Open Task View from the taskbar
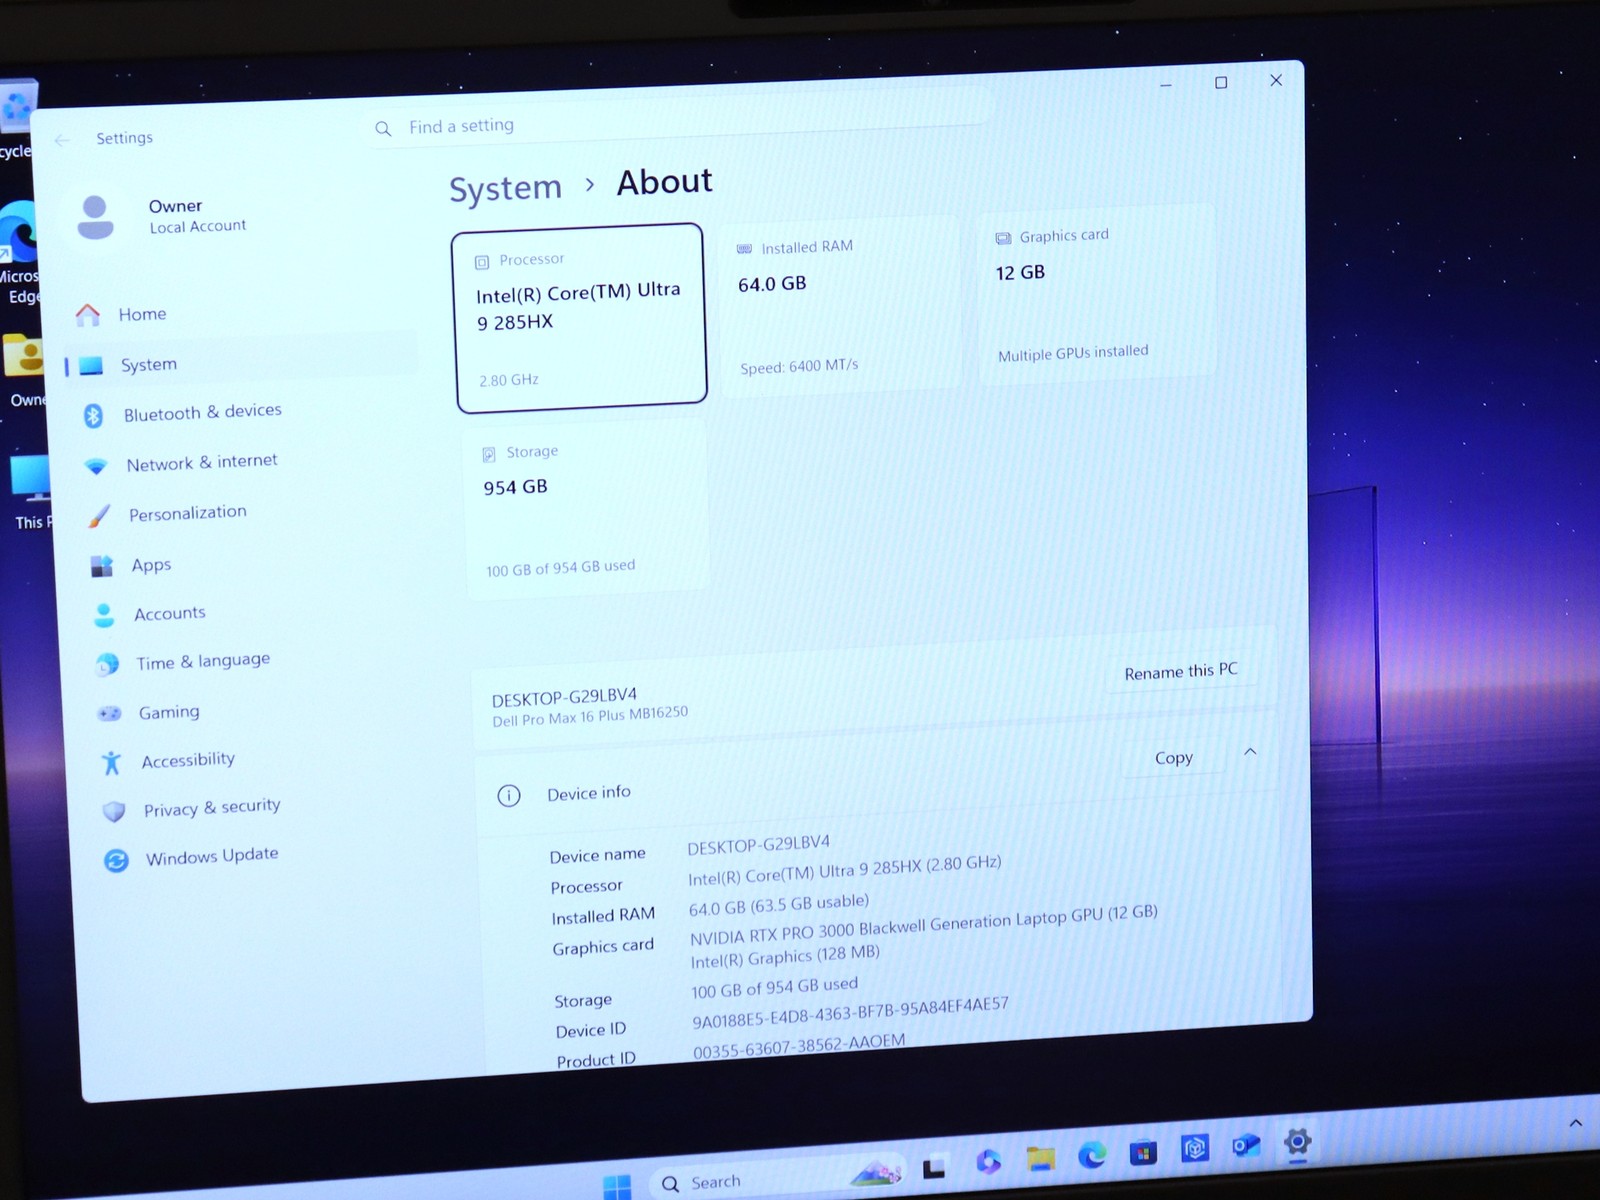This screenshot has width=1600, height=1200. [x=935, y=1167]
